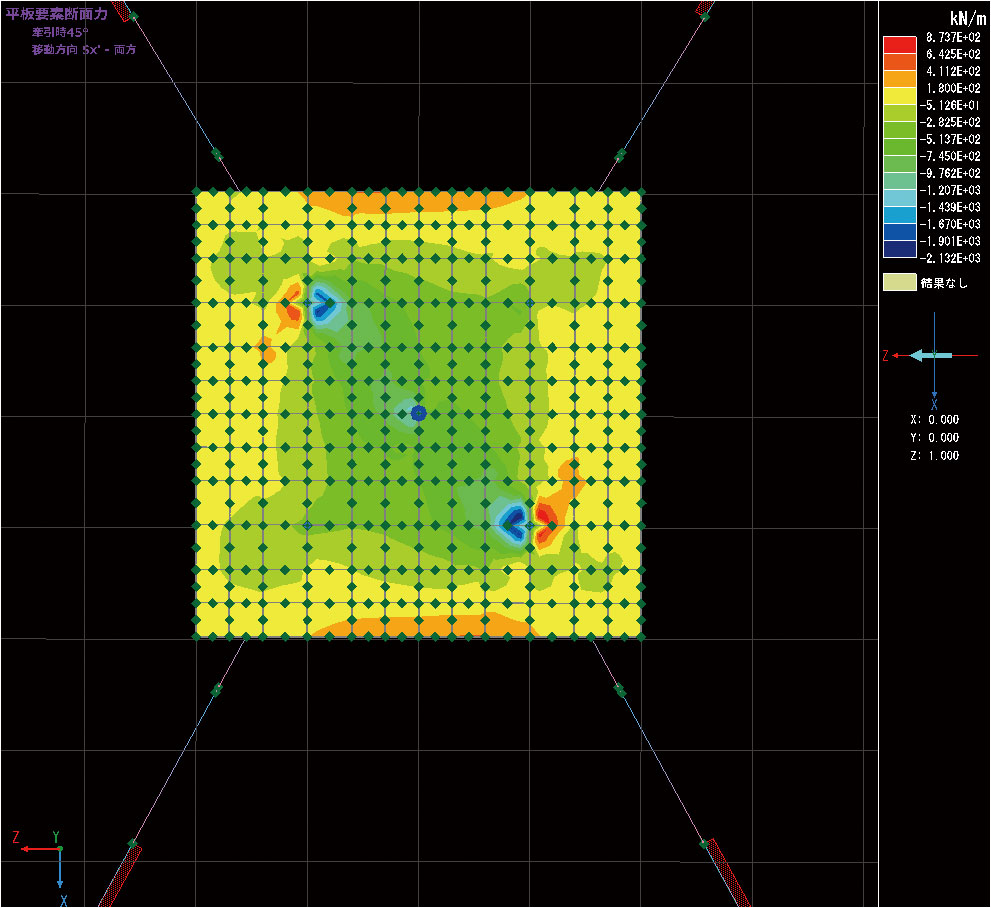Click the legend value -1.670E+03
The width and height of the screenshot is (991, 908).
click(950, 224)
